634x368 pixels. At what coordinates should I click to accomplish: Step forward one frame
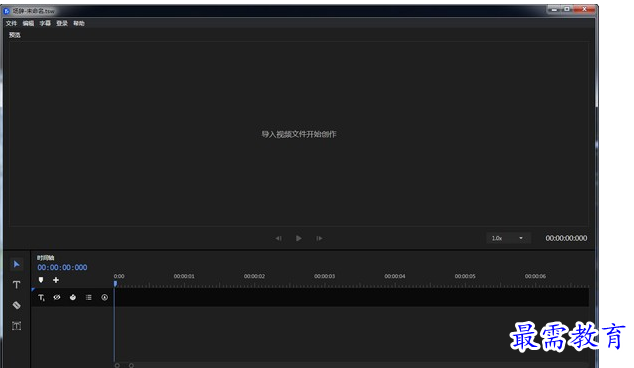(x=319, y=238)
